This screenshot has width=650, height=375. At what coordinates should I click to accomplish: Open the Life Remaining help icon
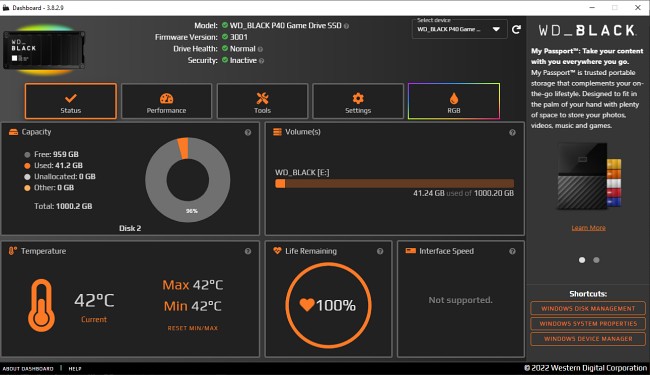coord(380,251)
